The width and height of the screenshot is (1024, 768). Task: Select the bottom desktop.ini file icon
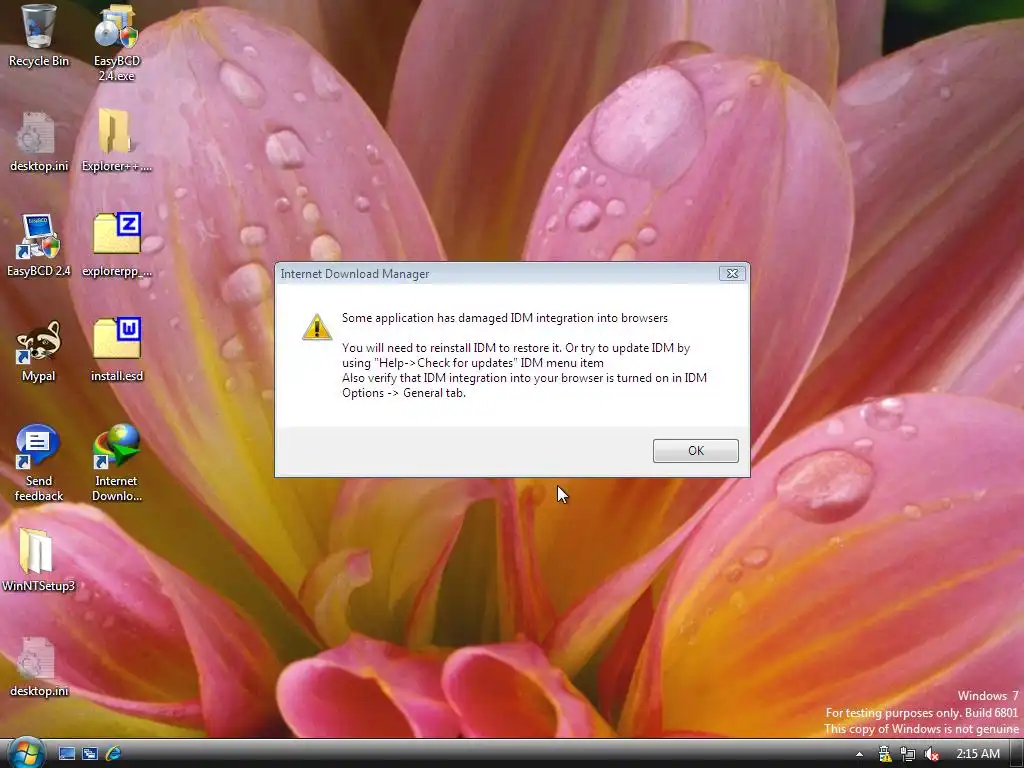39,667
